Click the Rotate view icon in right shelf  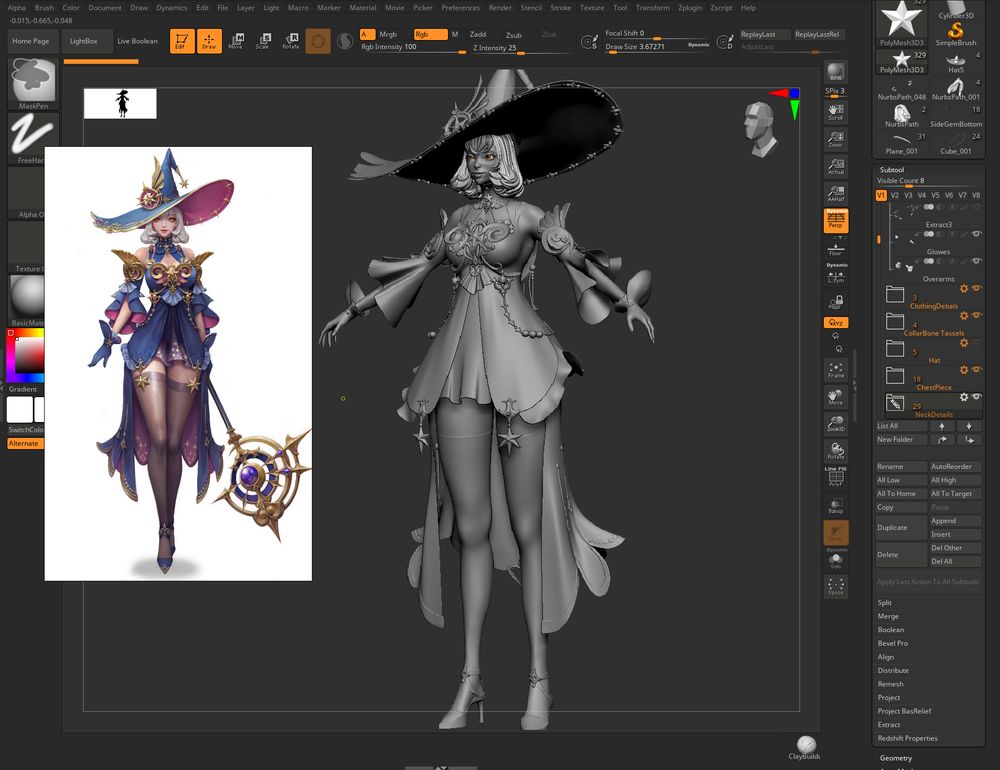pyautogui.click(x=835, y=451)
